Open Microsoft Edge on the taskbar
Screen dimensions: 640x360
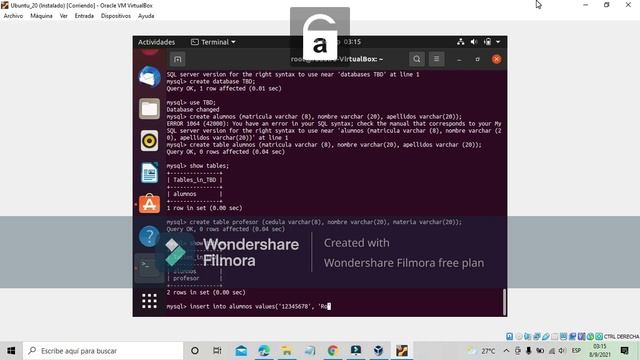(x=264, y=351)
